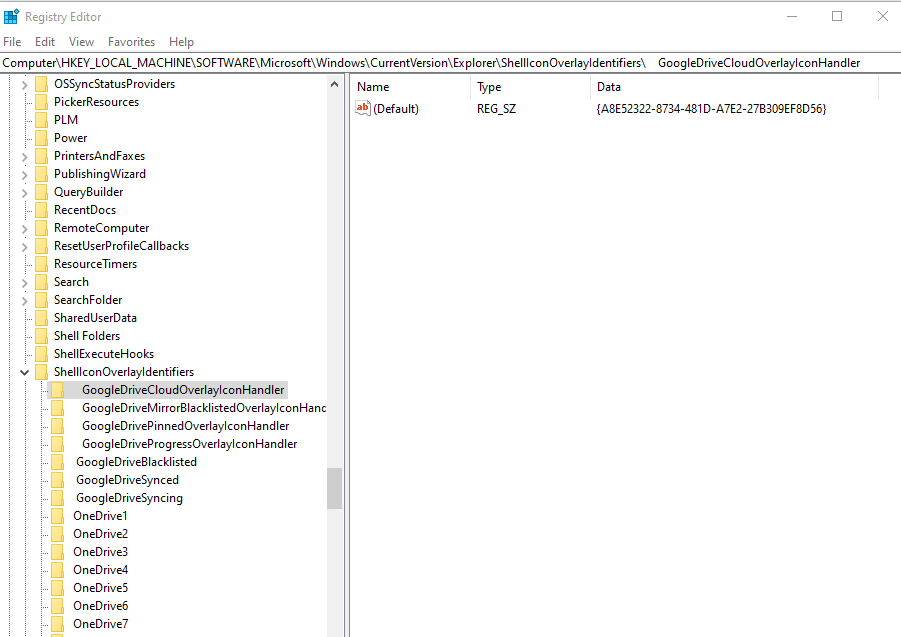Expand the SearchFolder key

tap(24, 301)
